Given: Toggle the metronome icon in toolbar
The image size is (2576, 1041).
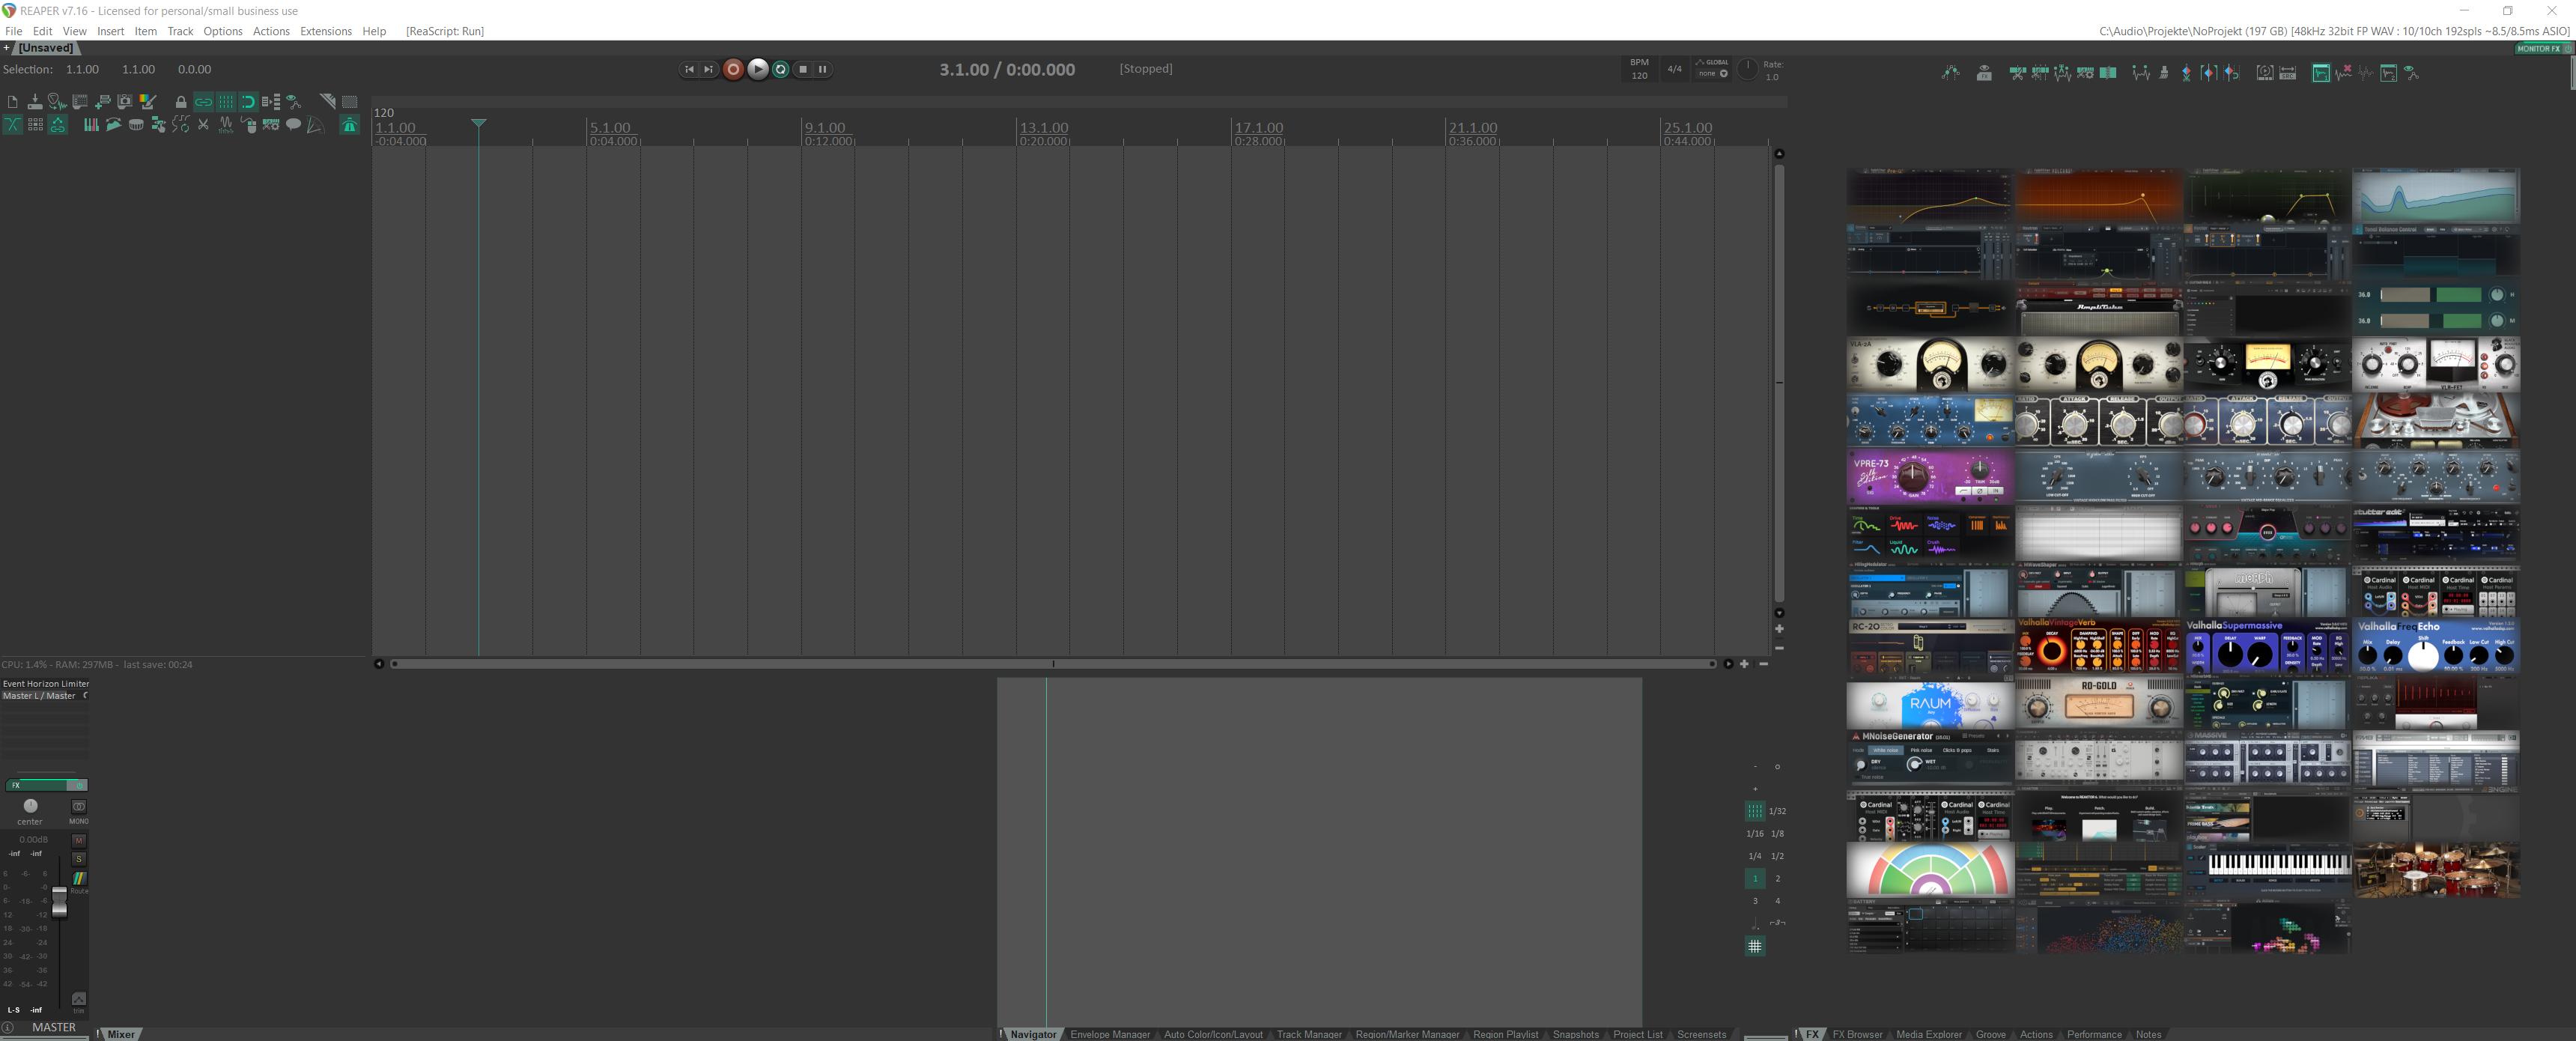Looking at the screenshot, I should click(x=349, y=124).
